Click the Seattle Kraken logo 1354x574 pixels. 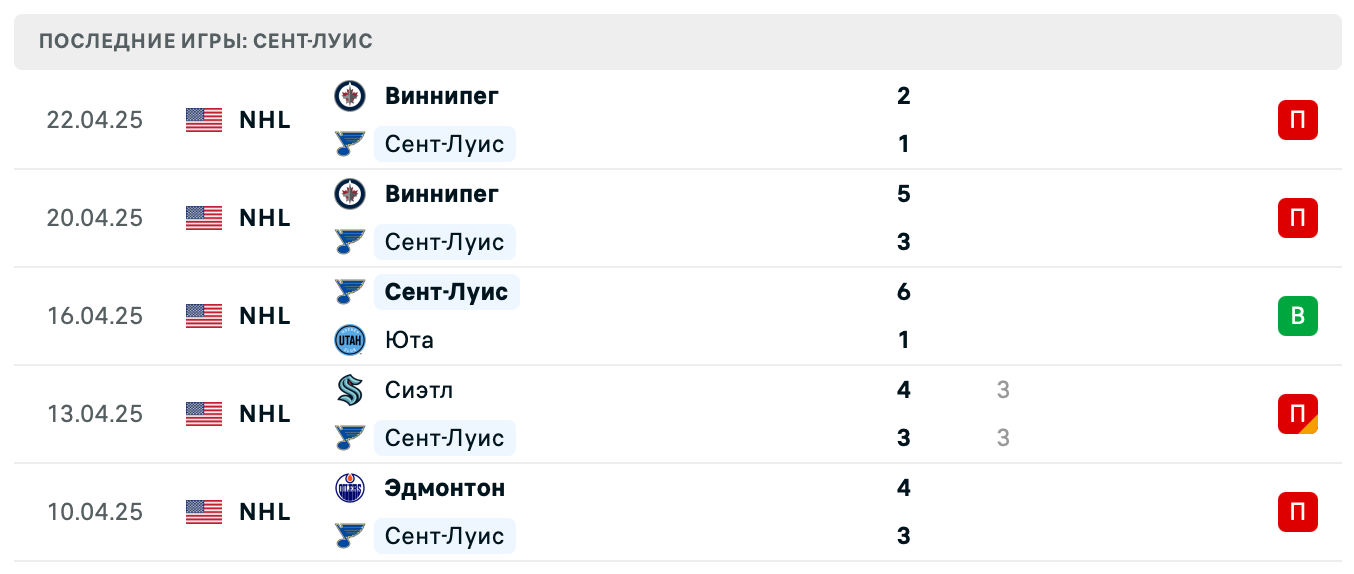[x=350, y=390]
